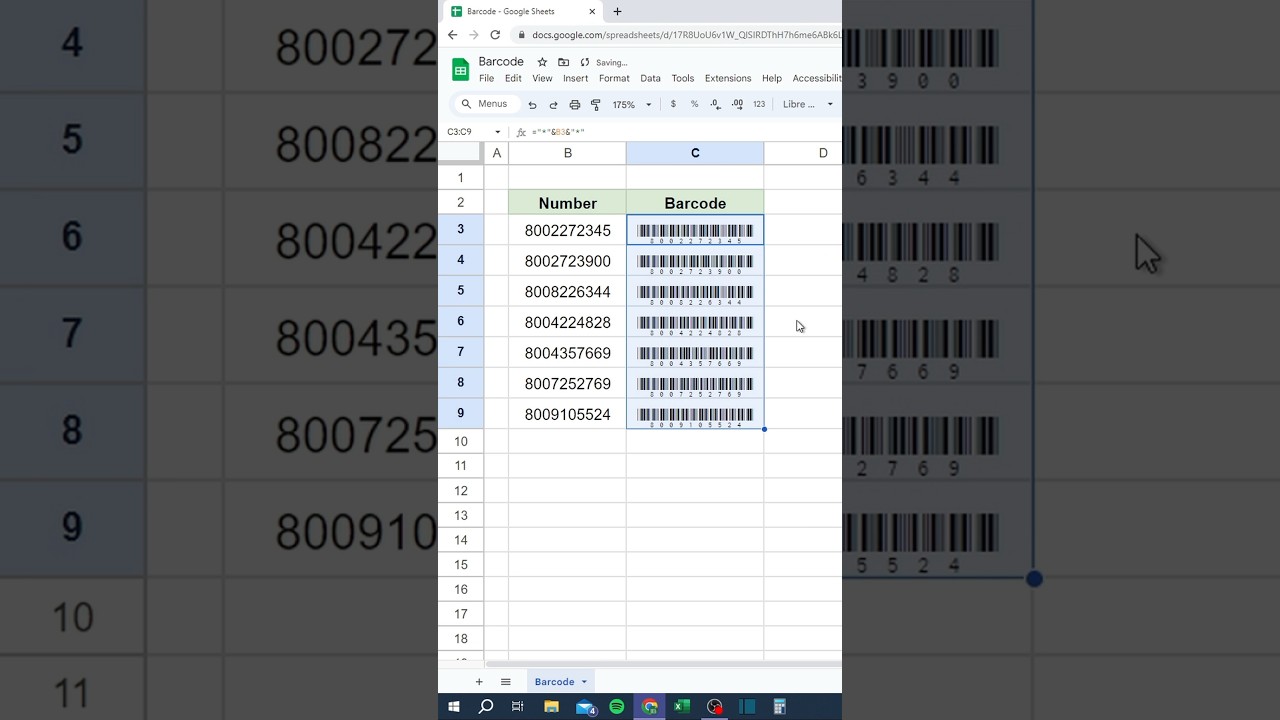
Task: Select row 10 header
Action: point(461,441)
